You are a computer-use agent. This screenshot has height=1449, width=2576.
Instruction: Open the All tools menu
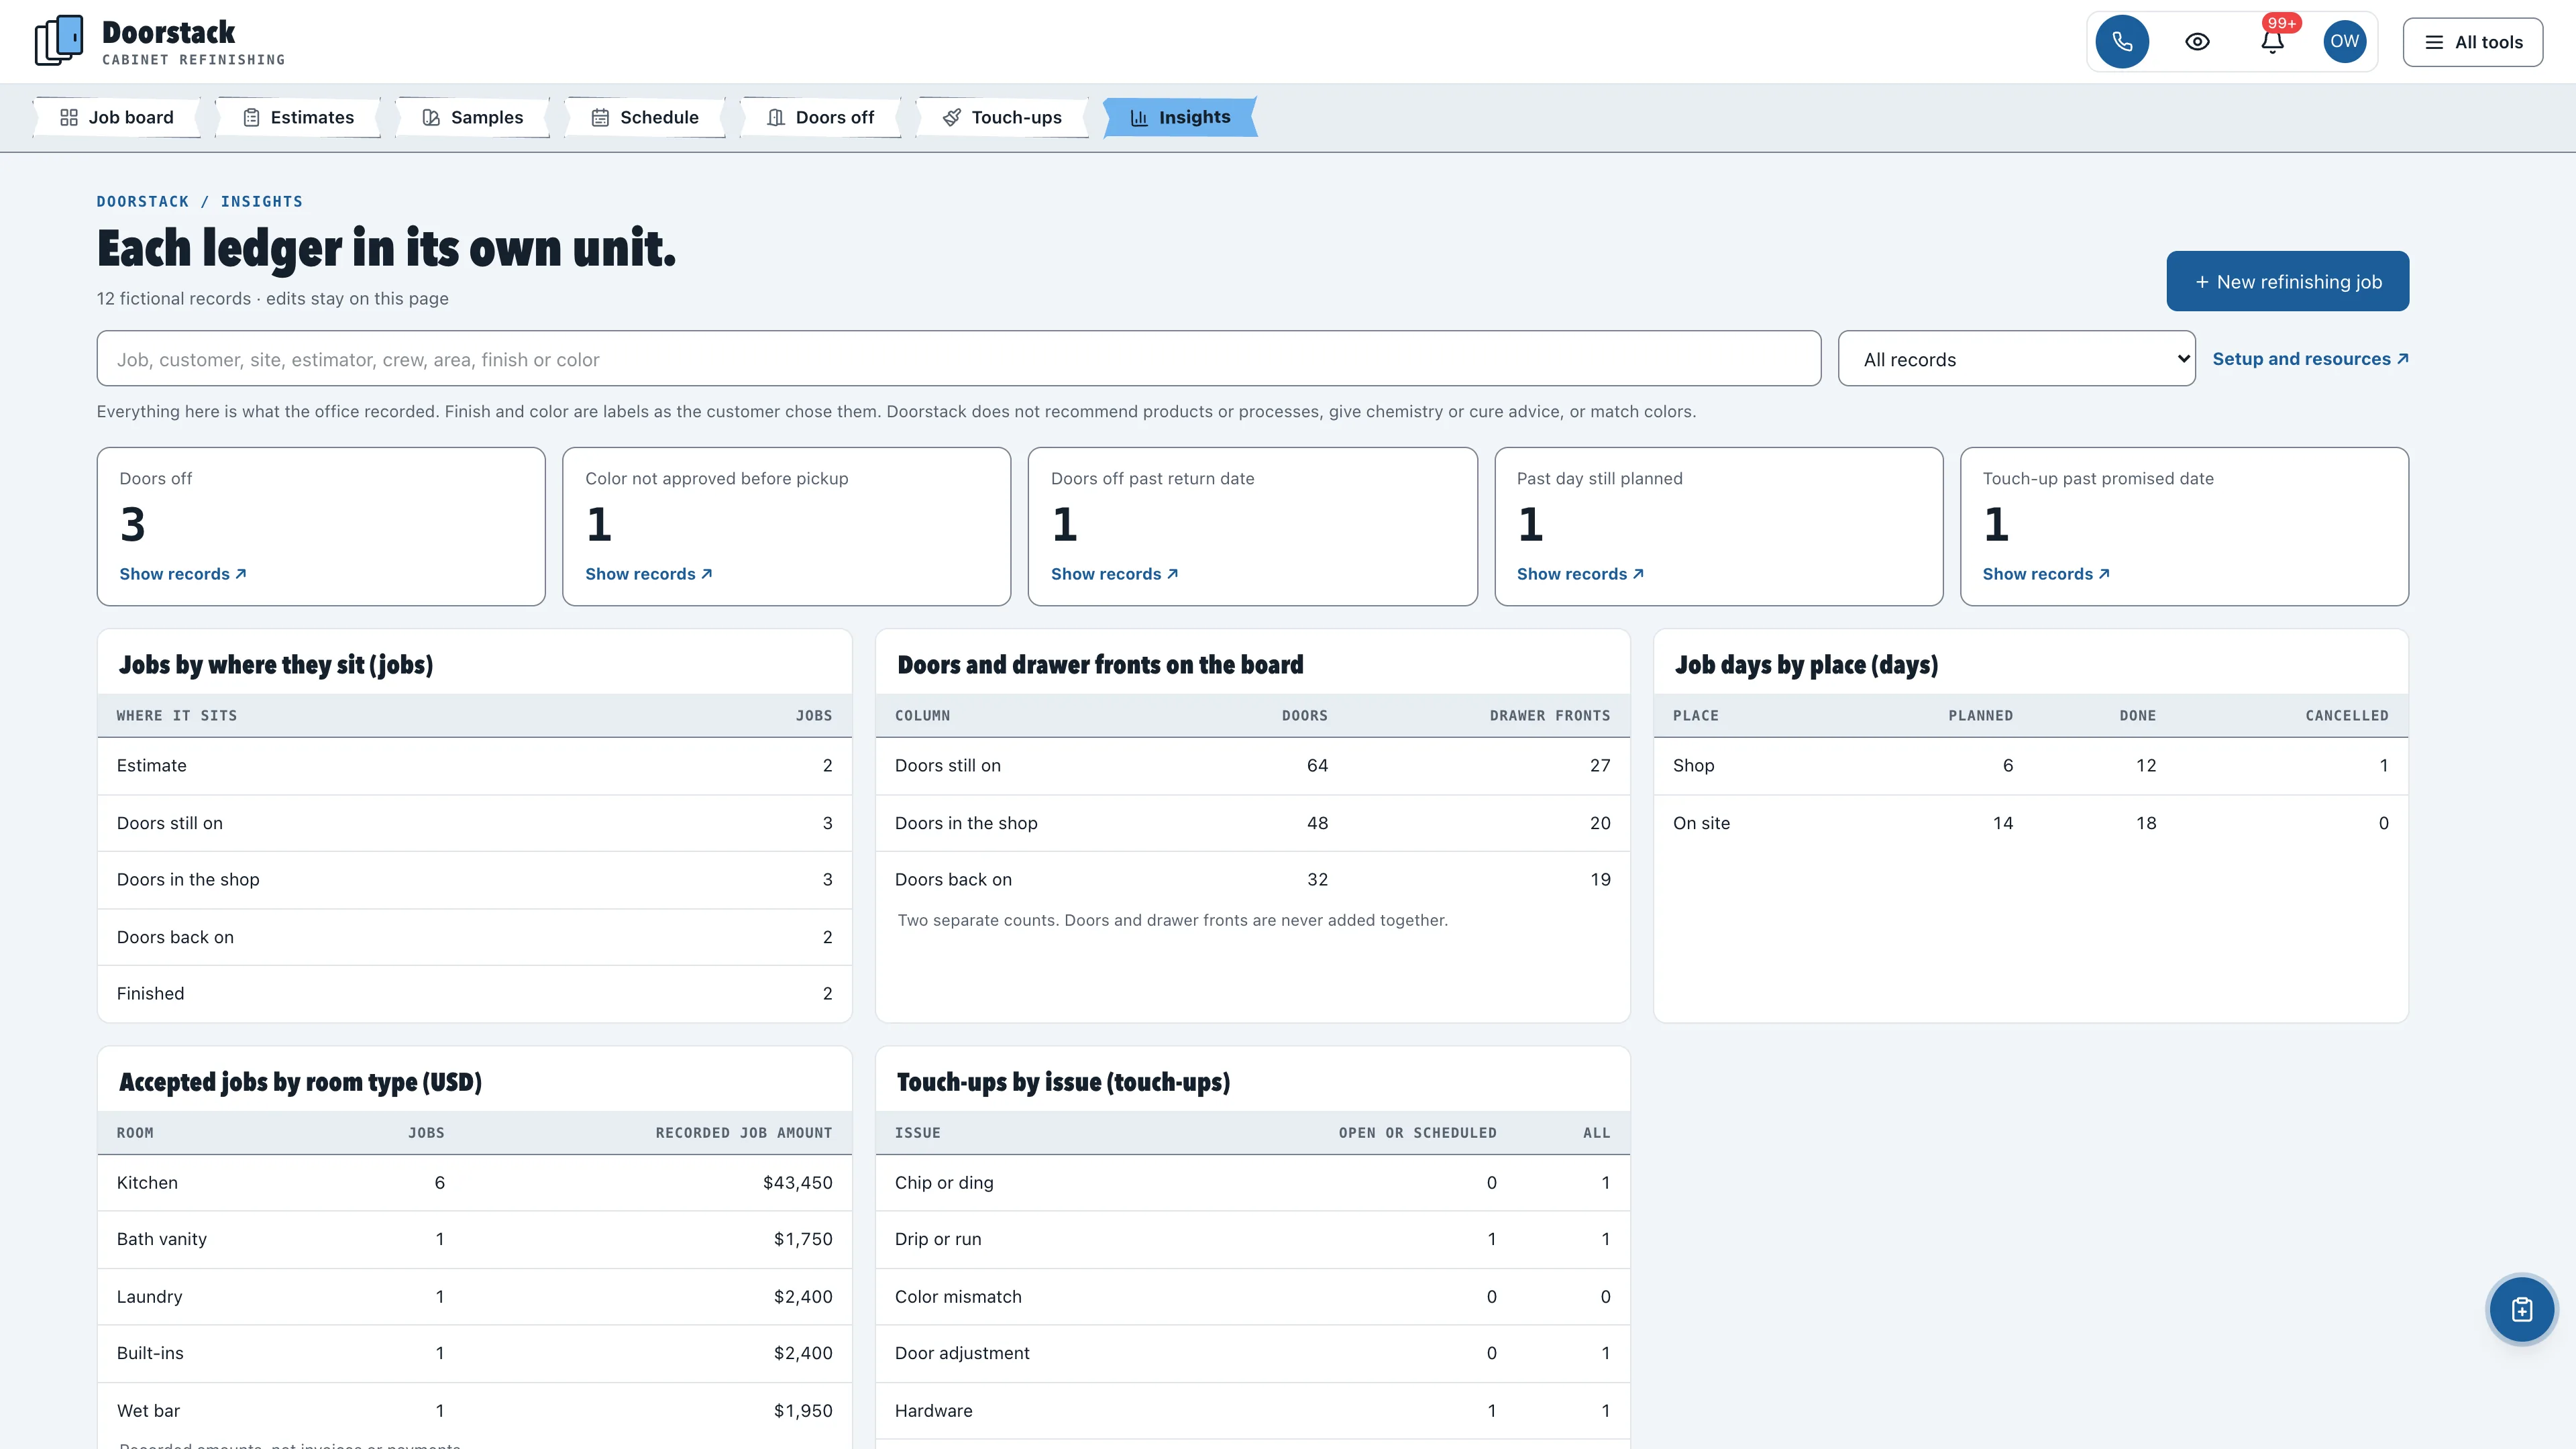coord(2472,42)
